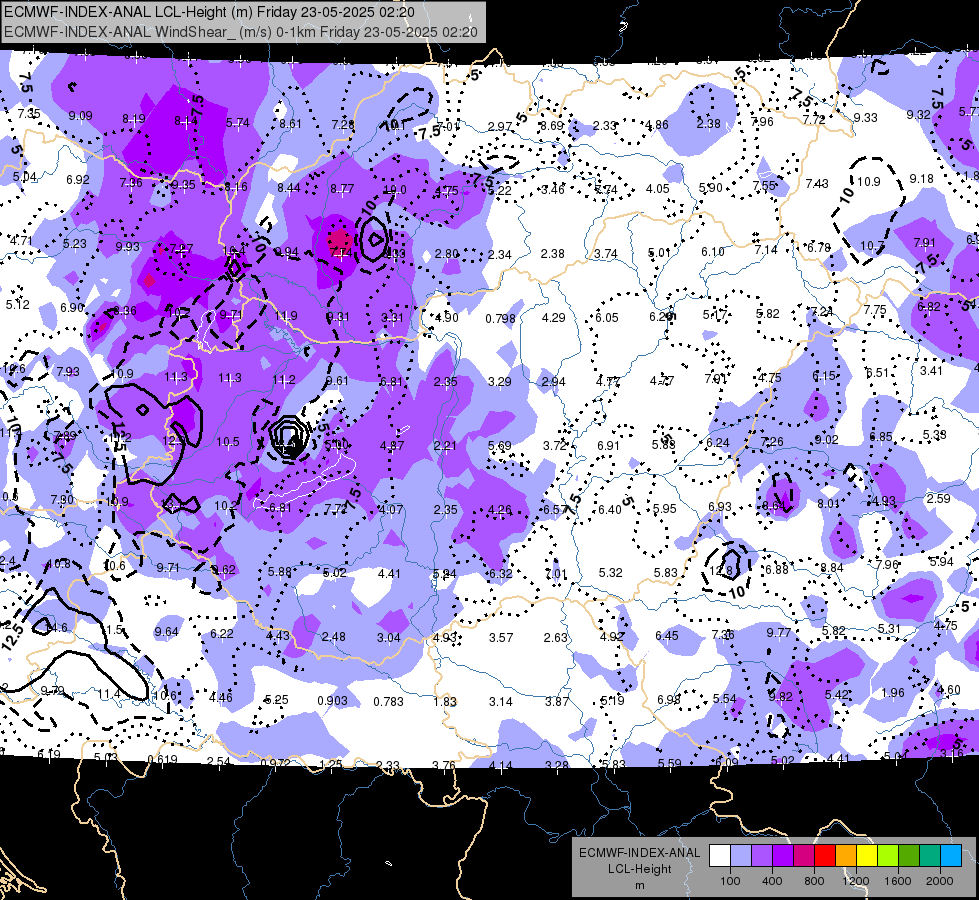Select the orange swatch in the legend
The image size is (979, 900).
846,856
